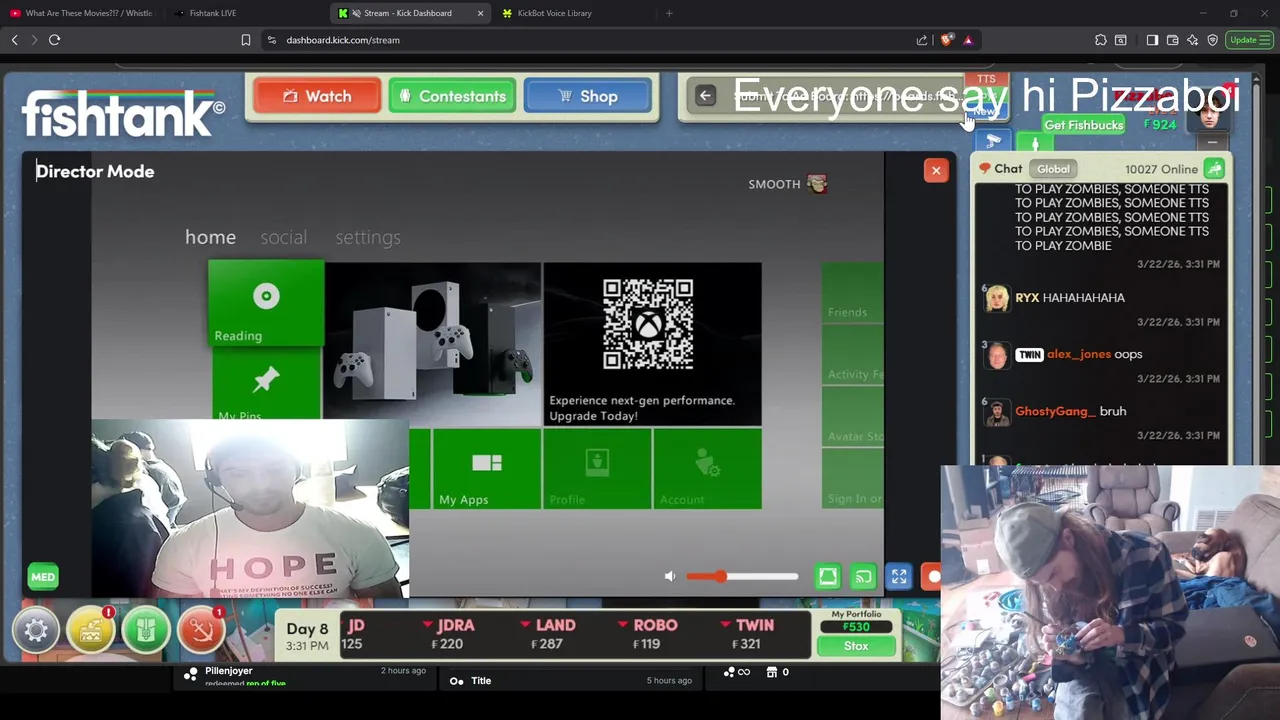Adjust the player volume slider
Image resolution: width=1280 pixels, height=720 pixels.
pos(742,576)
